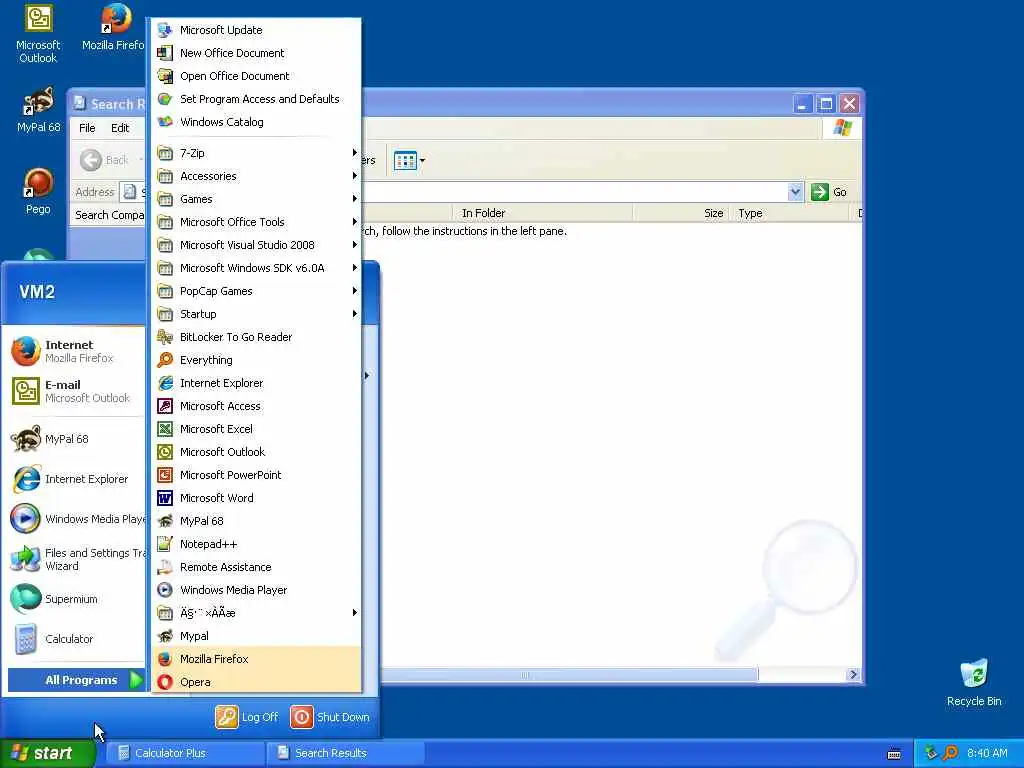1024x768 pixels.
Task: Click the Shut Down button
Action: pos(330,717)
